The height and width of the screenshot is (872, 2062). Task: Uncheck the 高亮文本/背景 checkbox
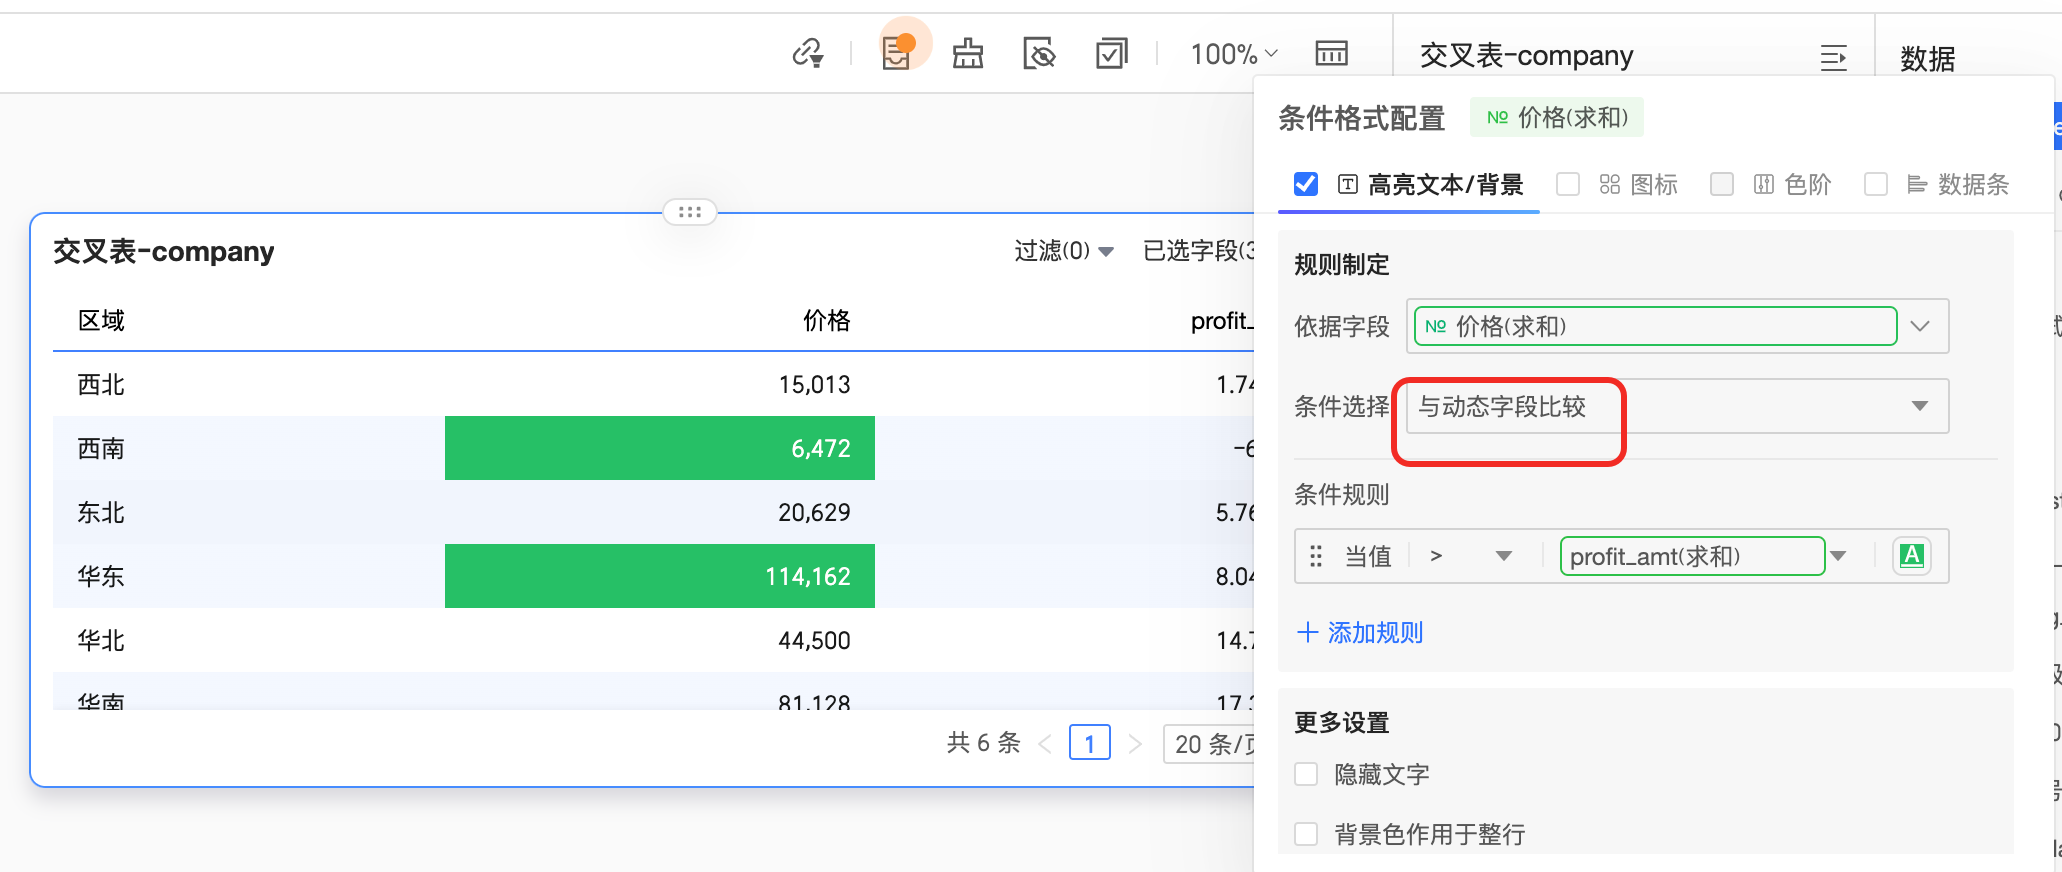tap(1306, 184)
